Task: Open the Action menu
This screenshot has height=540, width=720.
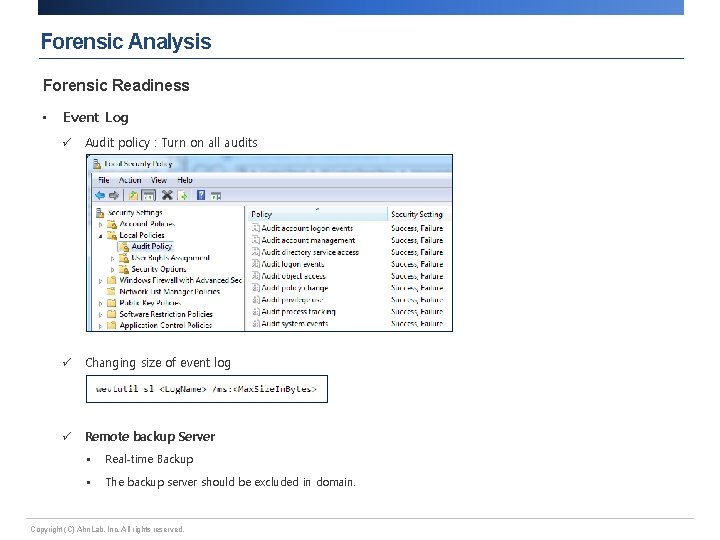Action: click(x=130, y=180)
